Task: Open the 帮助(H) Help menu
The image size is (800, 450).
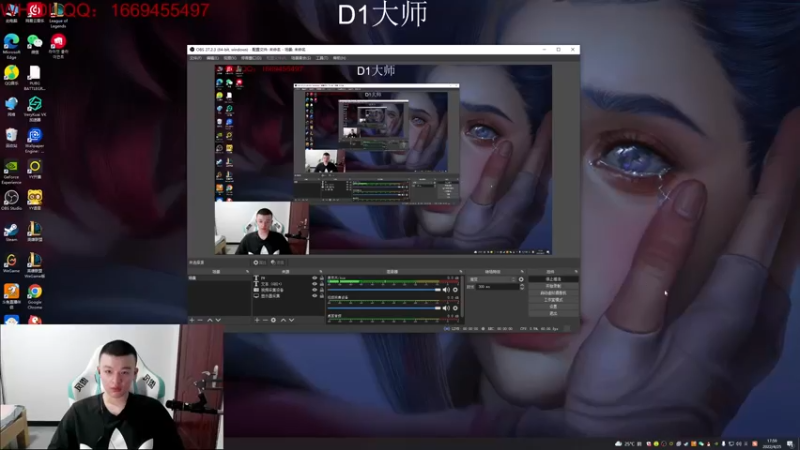Action: coord(339,58)
